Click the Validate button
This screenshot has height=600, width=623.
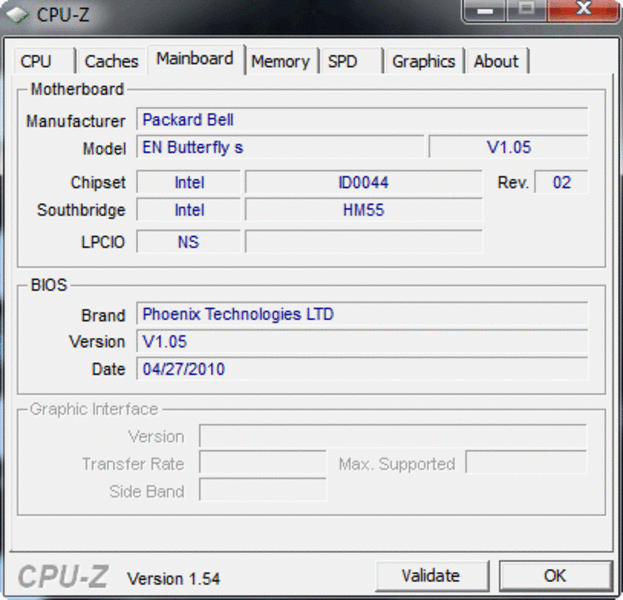point(432,575)
